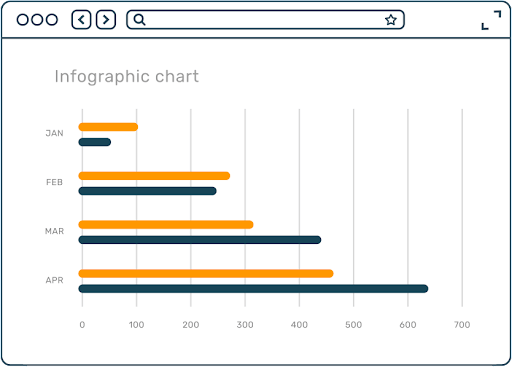Click the MAR axis label
The height and width of the screenshot is (367, 512).
(54, 231)
